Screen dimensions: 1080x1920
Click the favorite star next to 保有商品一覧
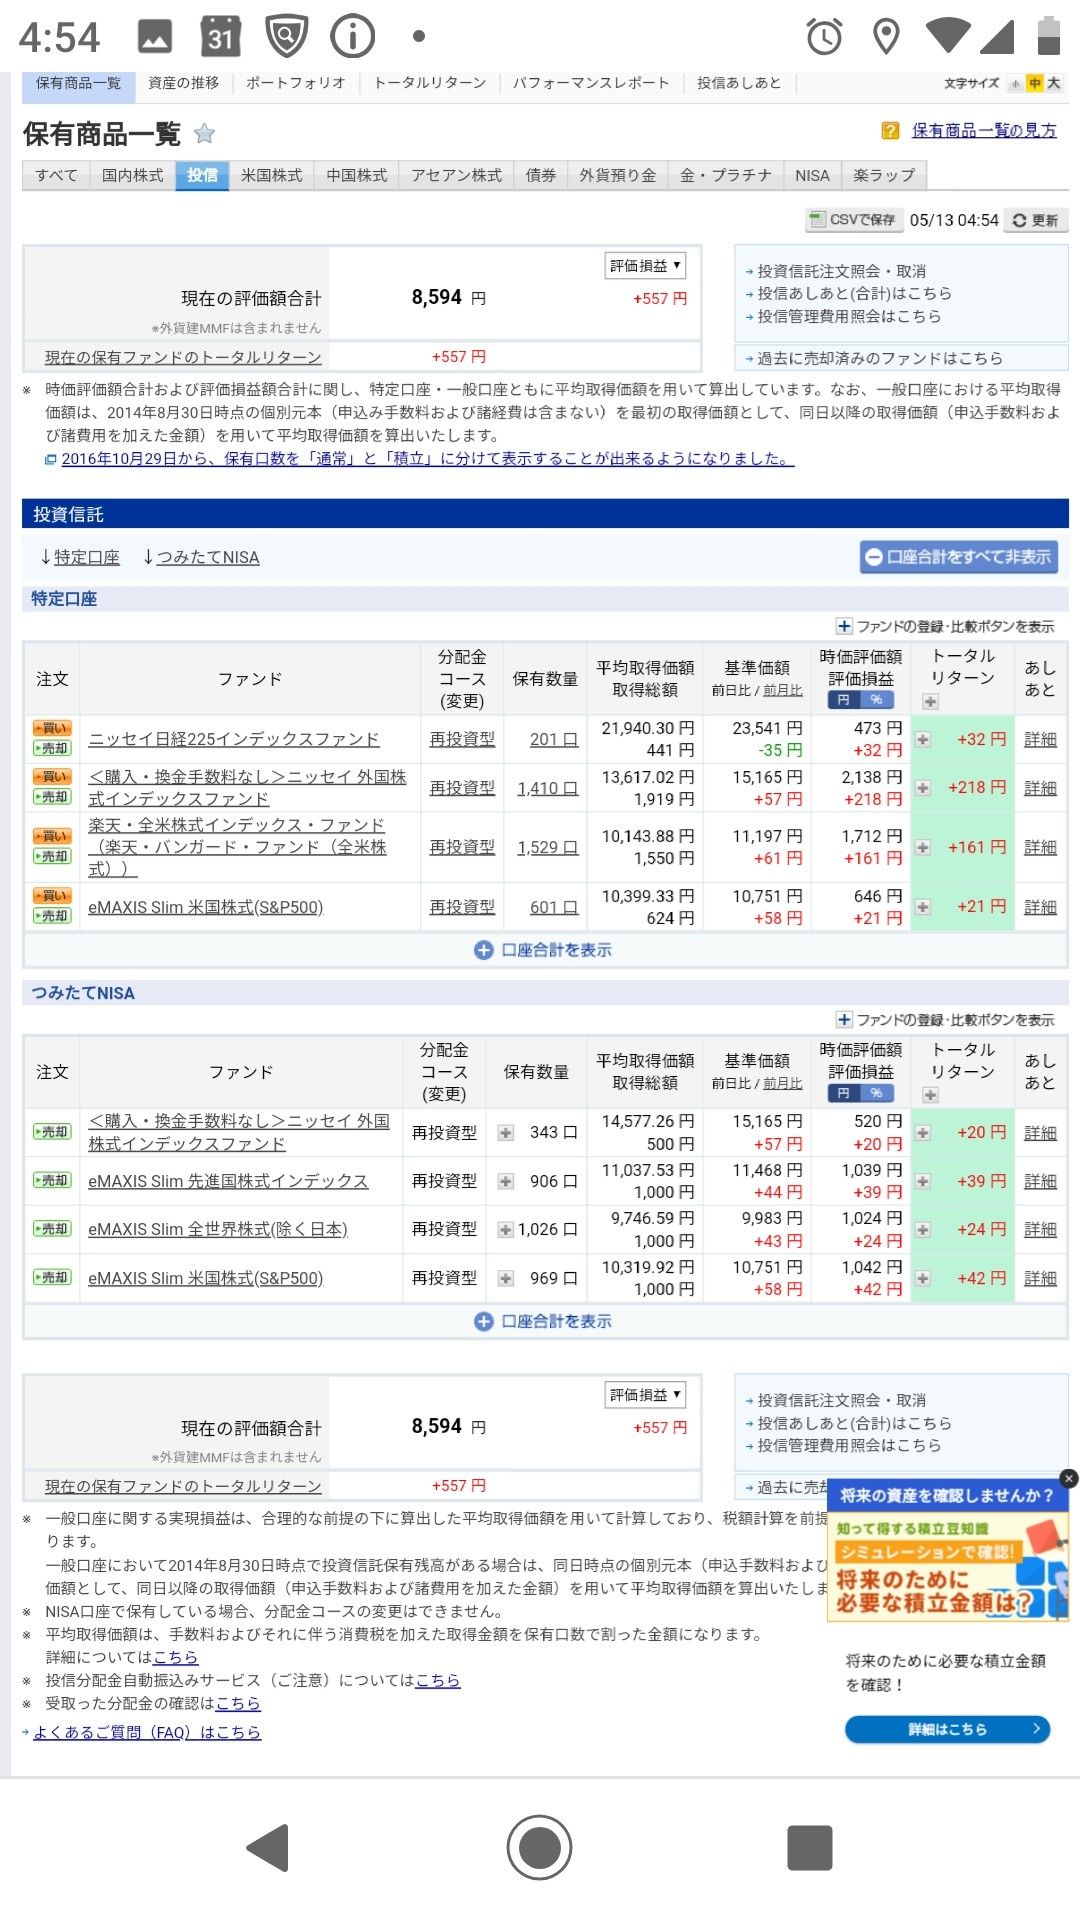(204, 133)
